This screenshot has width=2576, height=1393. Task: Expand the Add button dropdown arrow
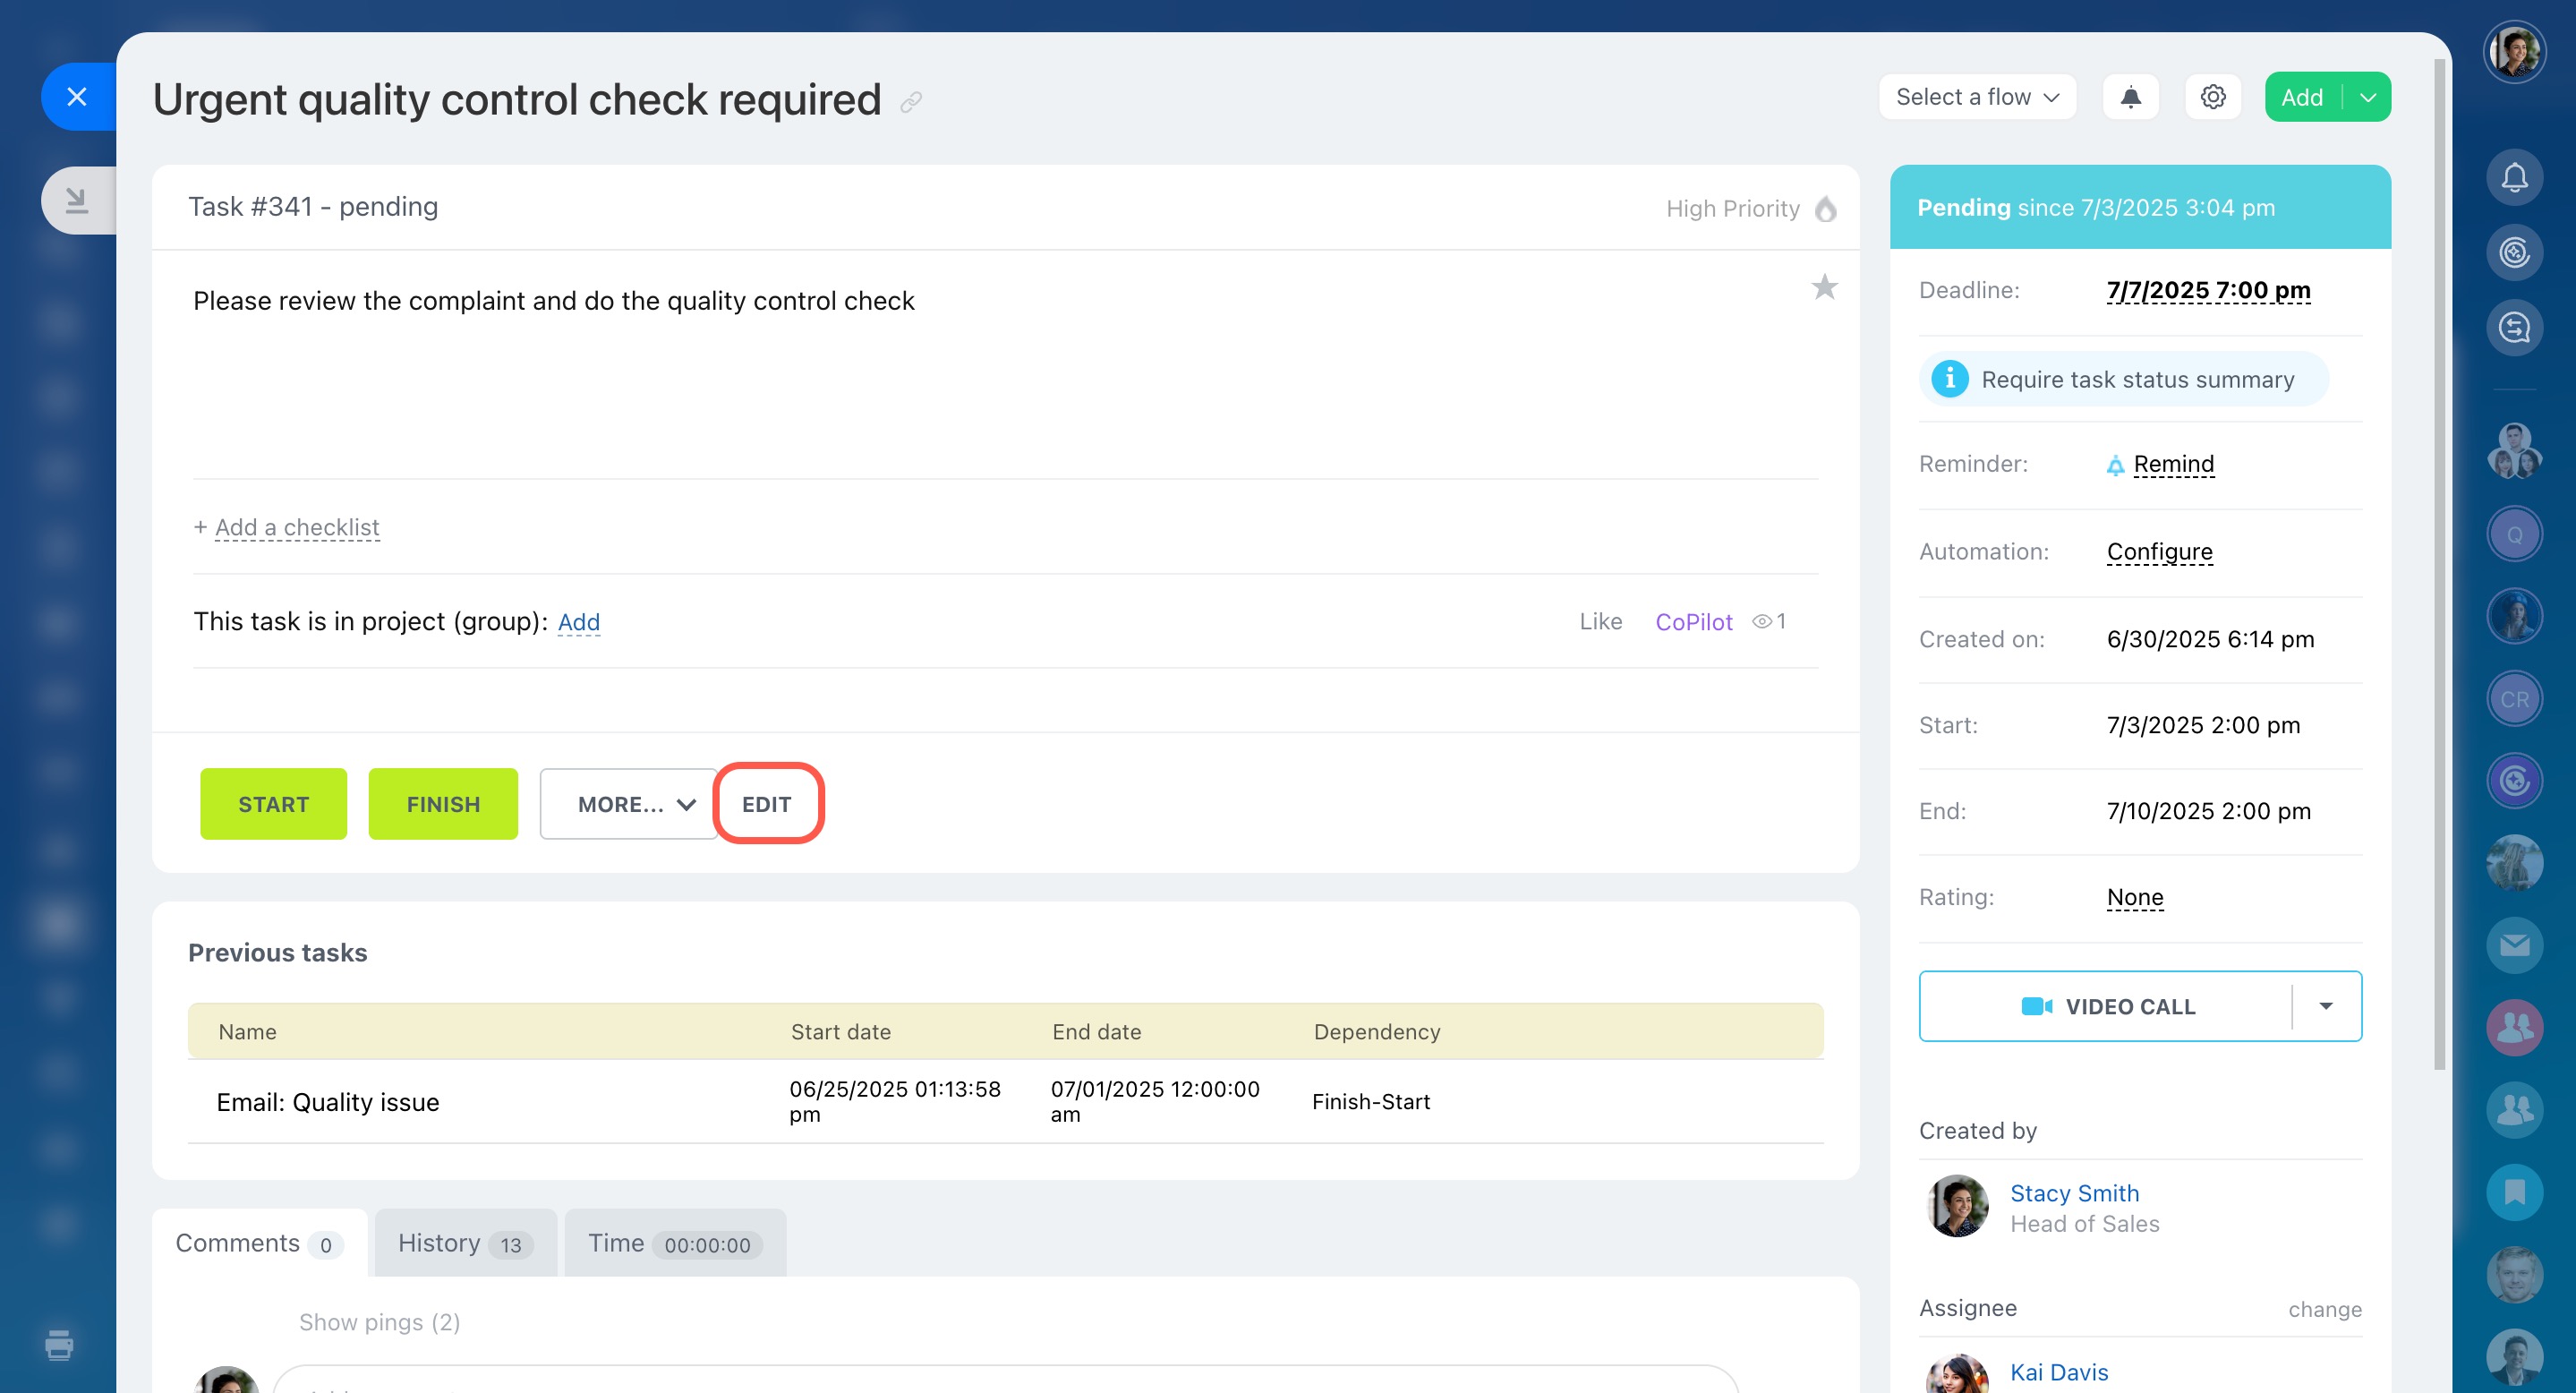2367,97
